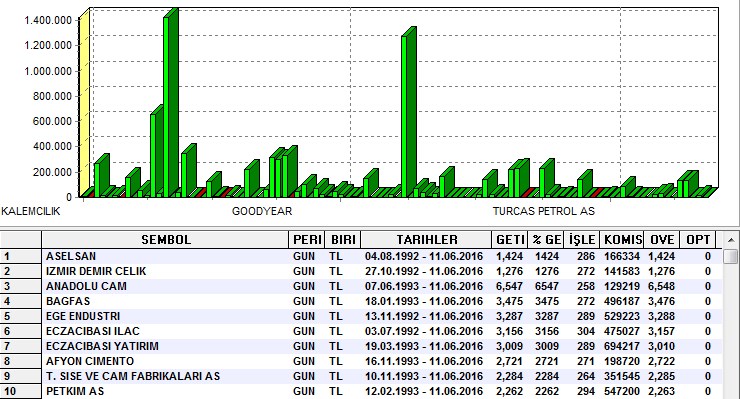Click the table's vertical scrollbar thumb

pyautogui.click(x=731, y=257)
